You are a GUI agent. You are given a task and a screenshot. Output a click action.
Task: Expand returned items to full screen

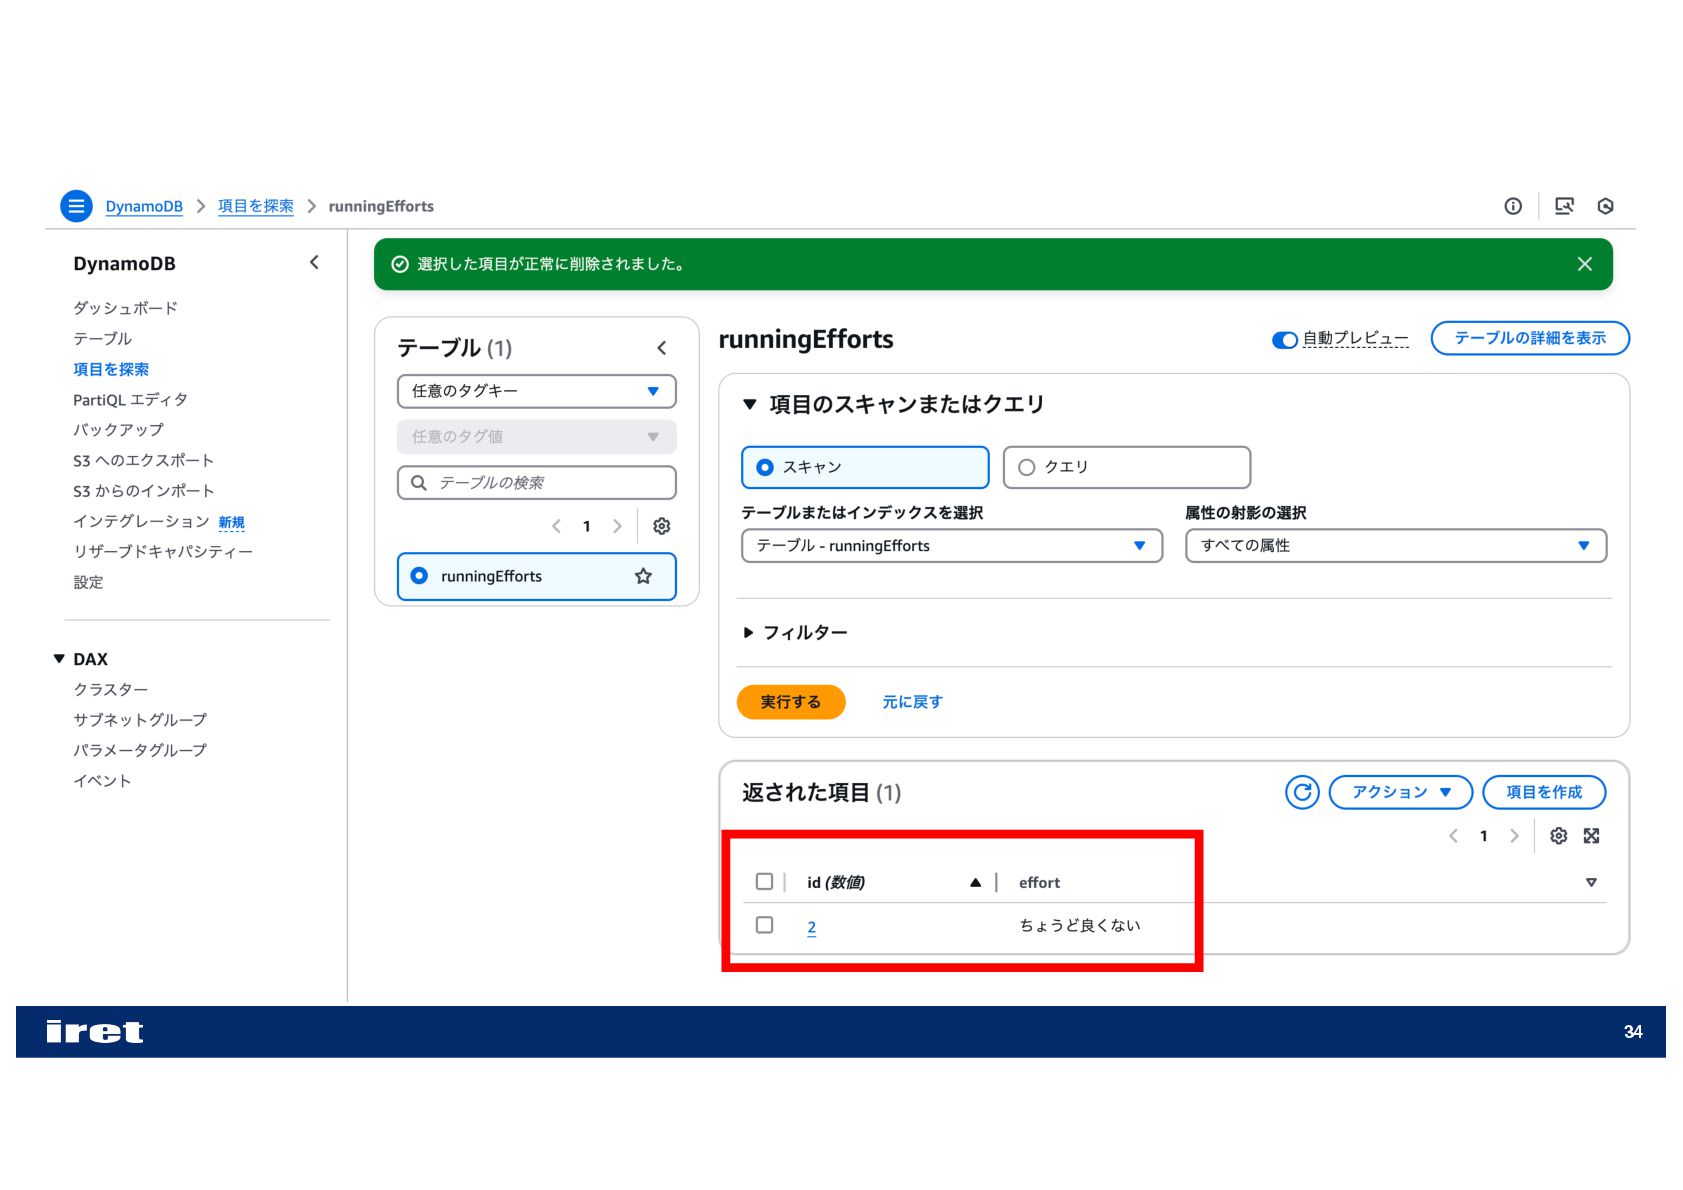pyautogui.click(x=1592, y=836)
